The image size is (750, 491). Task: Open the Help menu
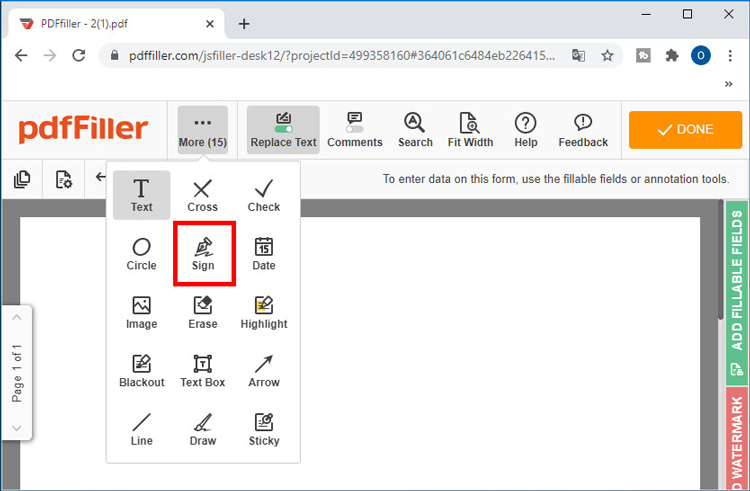pos(526,130)
